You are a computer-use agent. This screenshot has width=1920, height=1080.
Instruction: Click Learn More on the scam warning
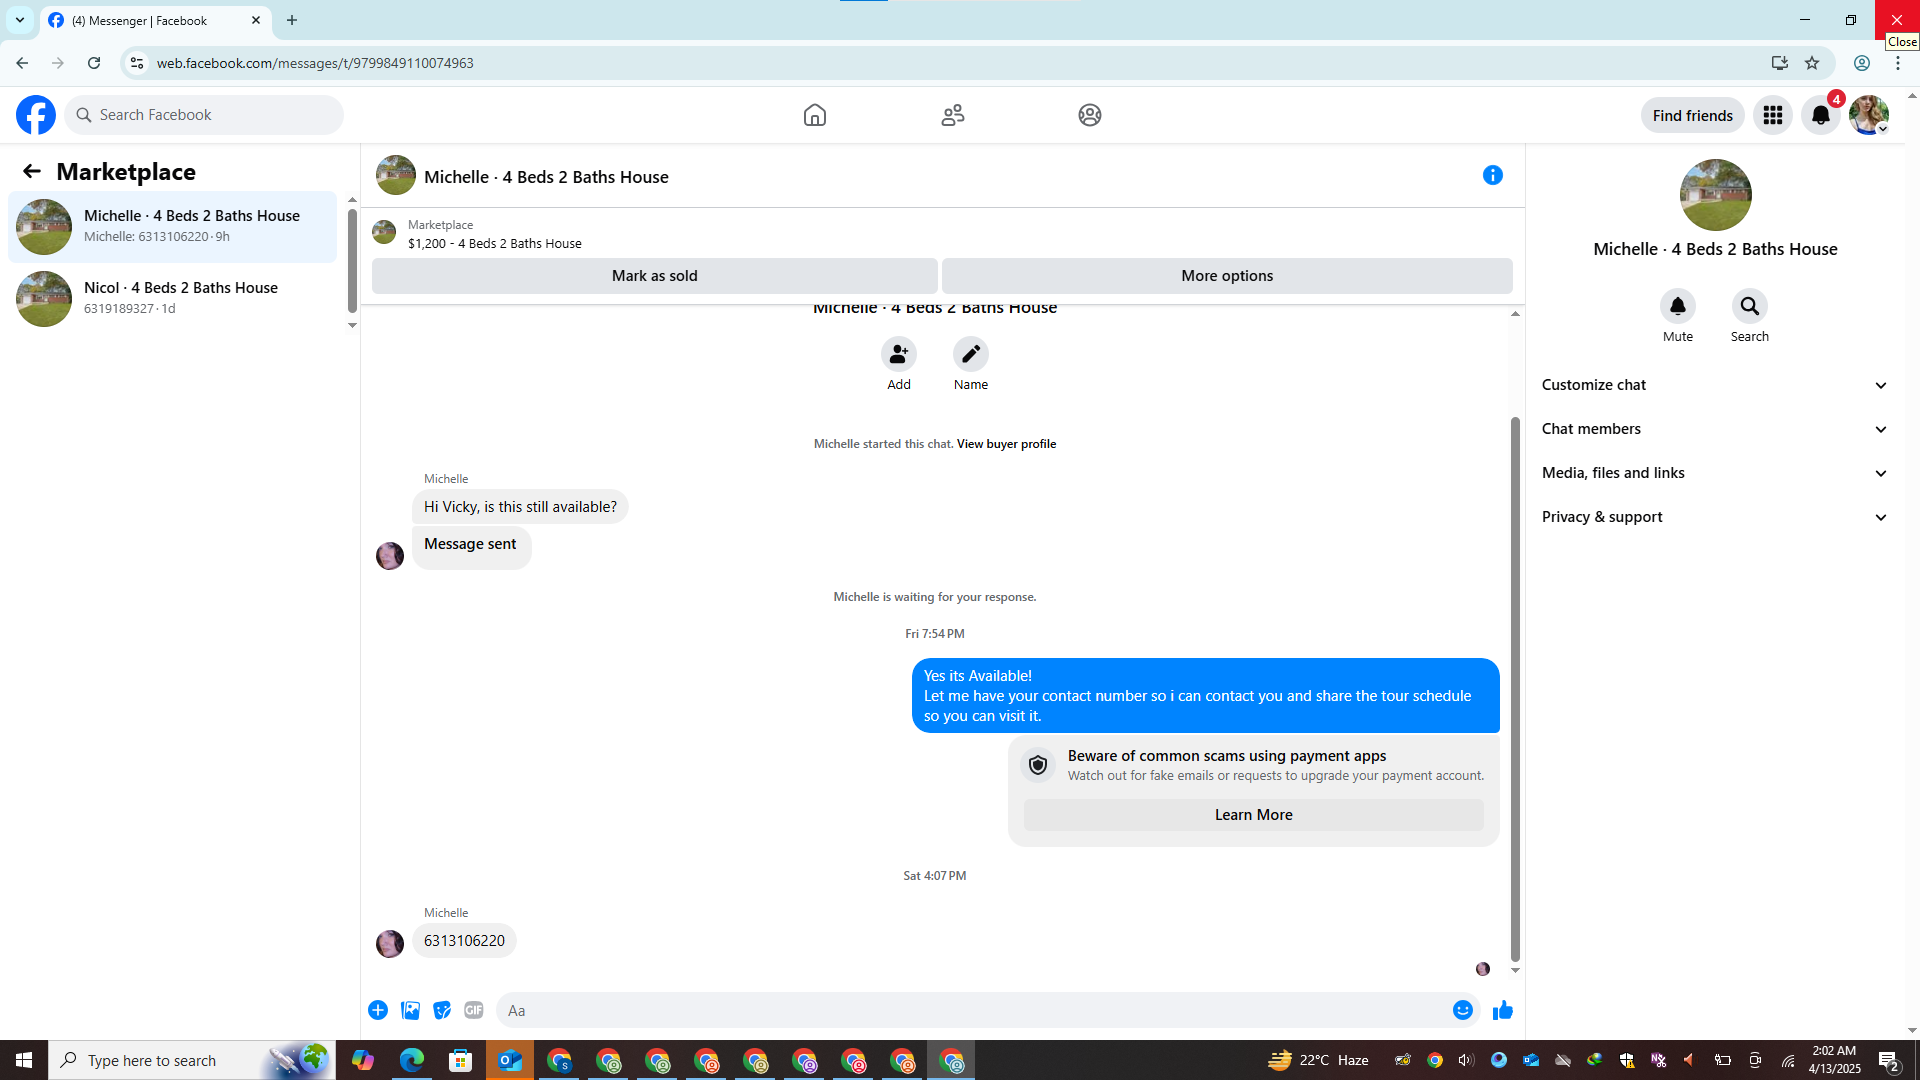[1253, 815]
